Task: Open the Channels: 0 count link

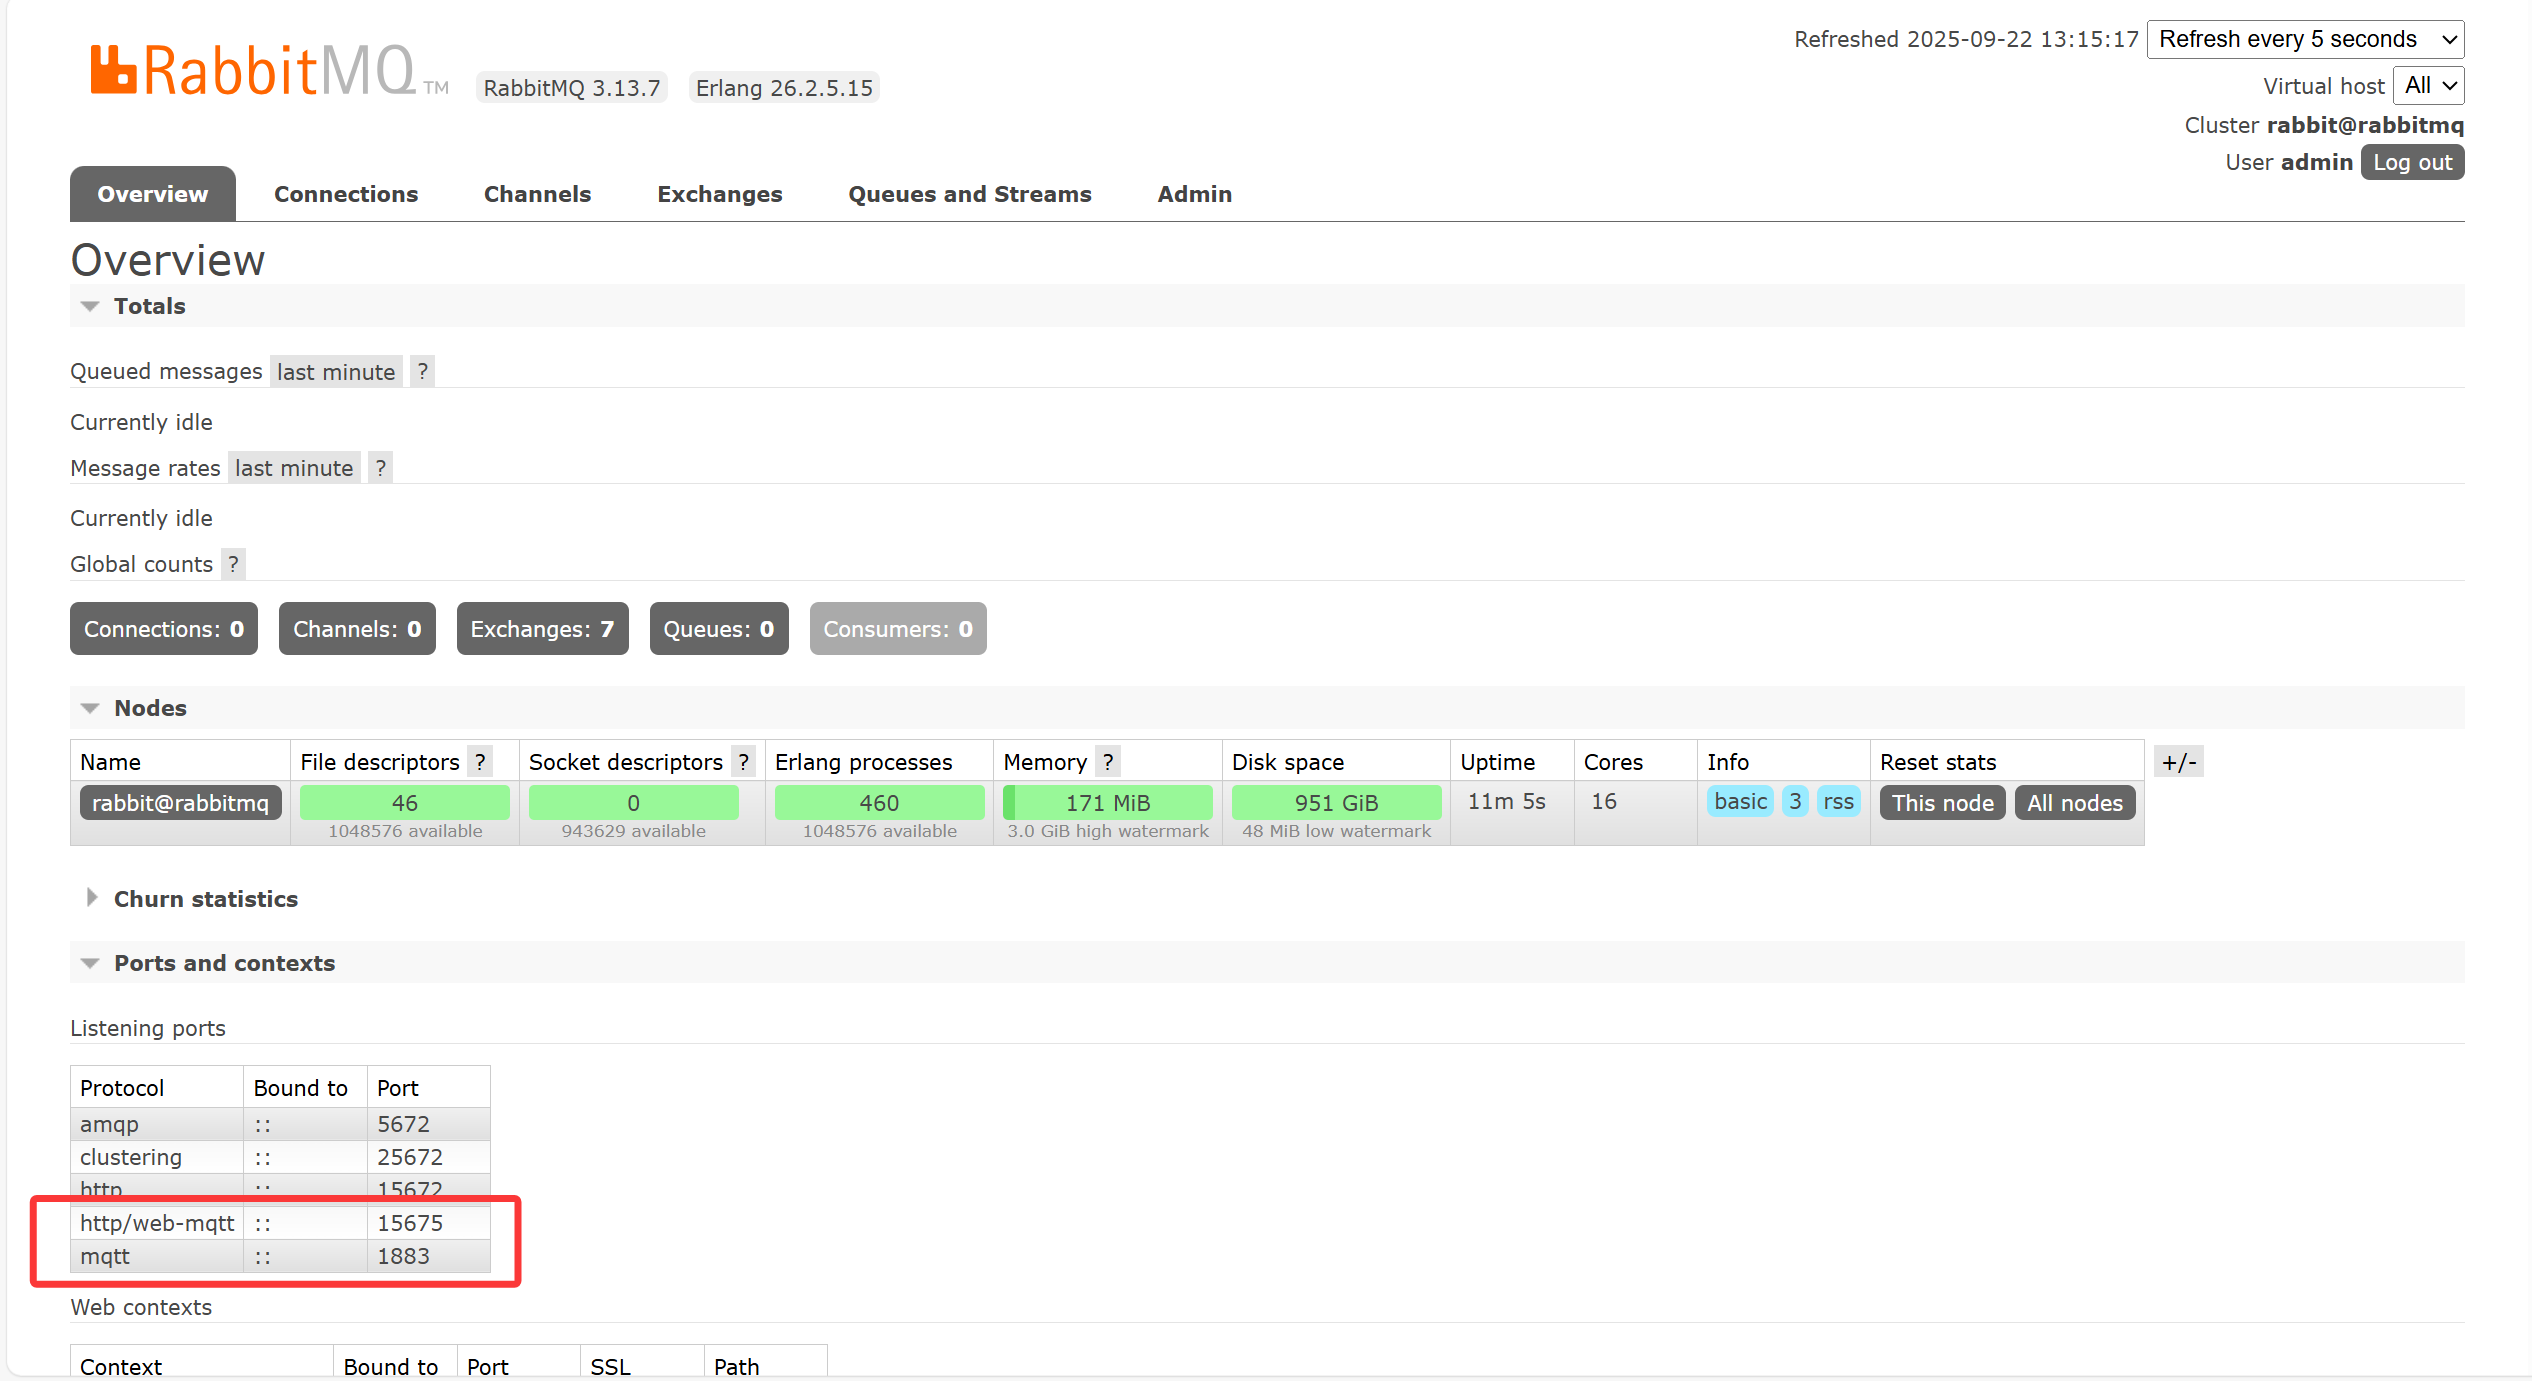Action: click(357, 629)
